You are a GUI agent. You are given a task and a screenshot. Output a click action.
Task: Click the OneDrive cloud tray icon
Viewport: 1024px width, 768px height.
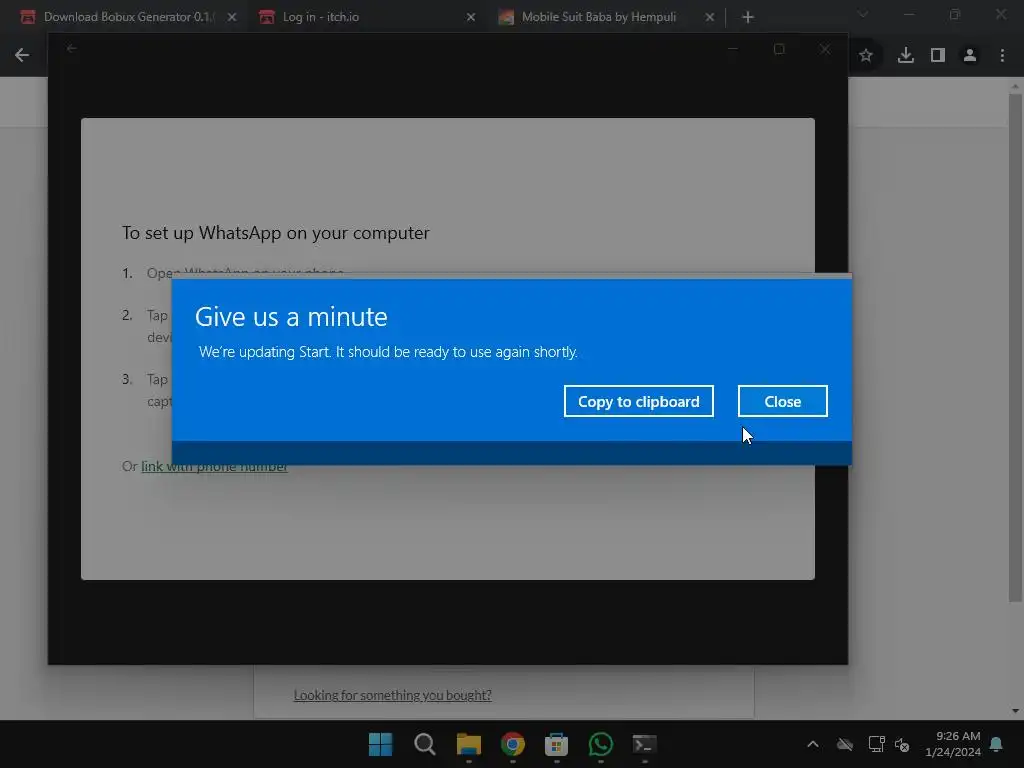click(x=845, y=744)
